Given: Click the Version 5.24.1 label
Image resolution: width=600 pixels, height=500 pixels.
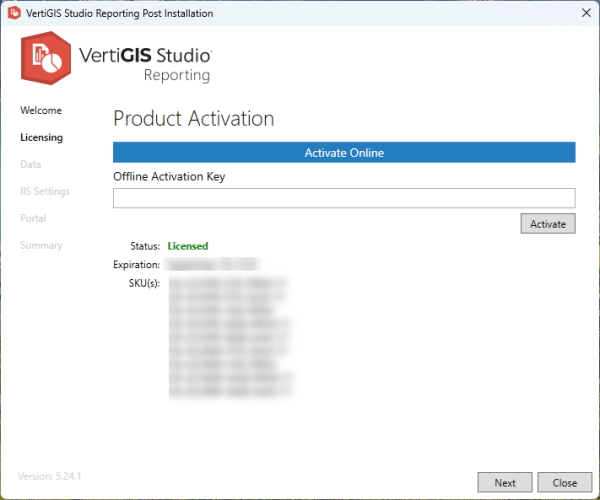Looking at the screenshot, I should 51,476.
